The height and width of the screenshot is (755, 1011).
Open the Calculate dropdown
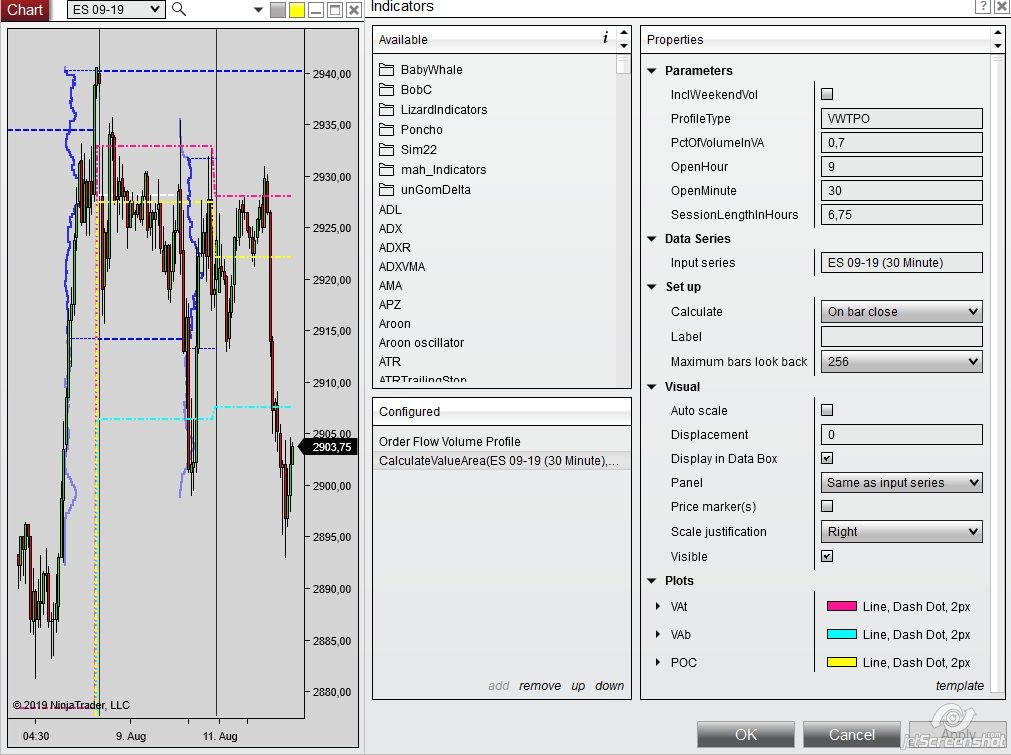901,312
